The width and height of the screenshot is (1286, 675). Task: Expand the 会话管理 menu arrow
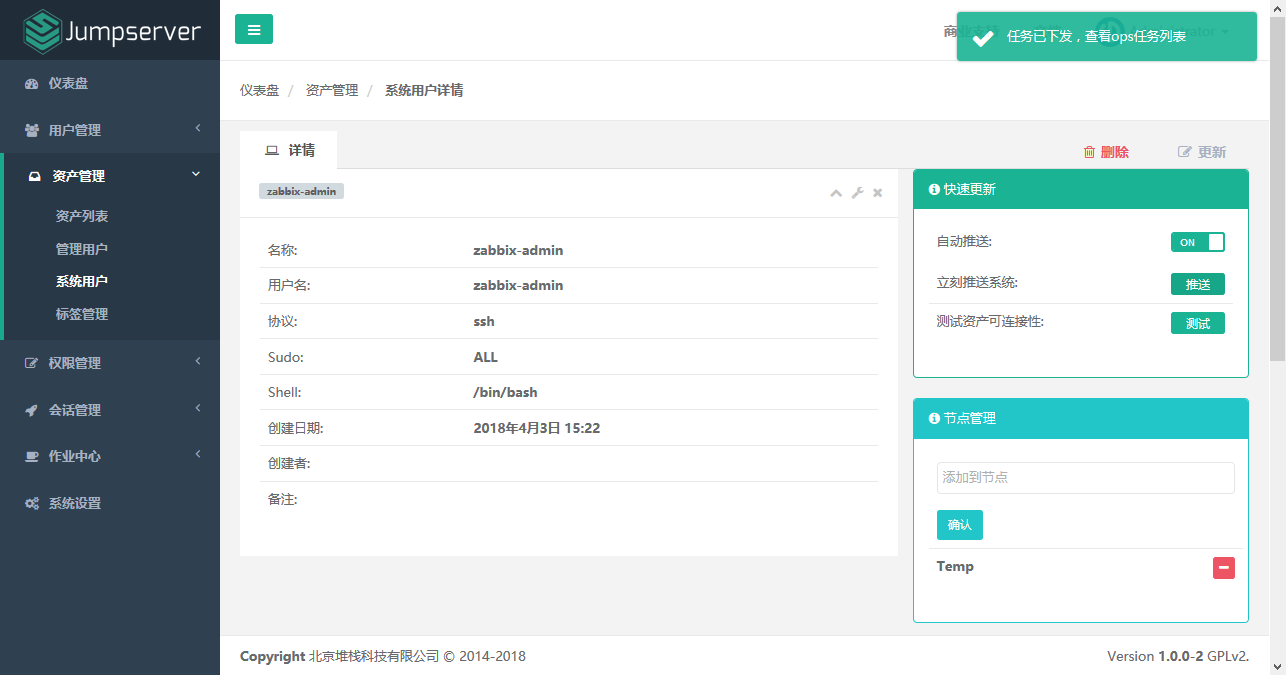[x=198, y=408]
